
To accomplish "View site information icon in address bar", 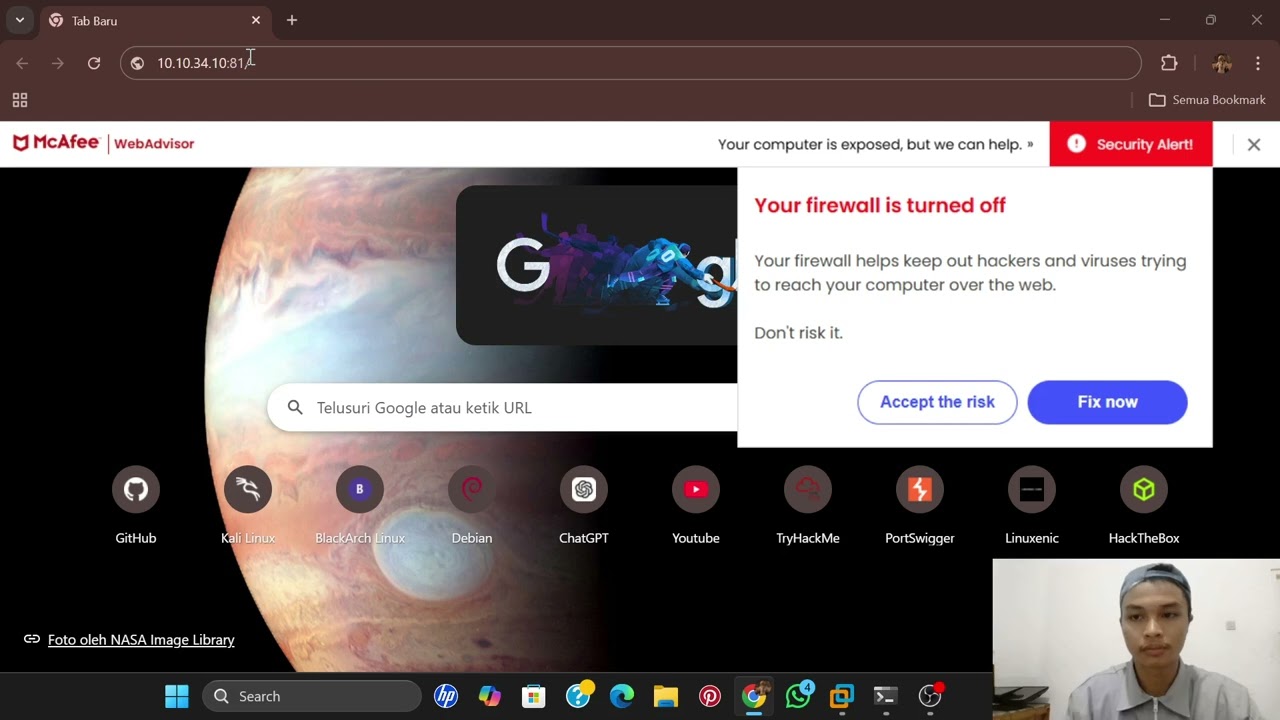I will click(x=137, y=63).
